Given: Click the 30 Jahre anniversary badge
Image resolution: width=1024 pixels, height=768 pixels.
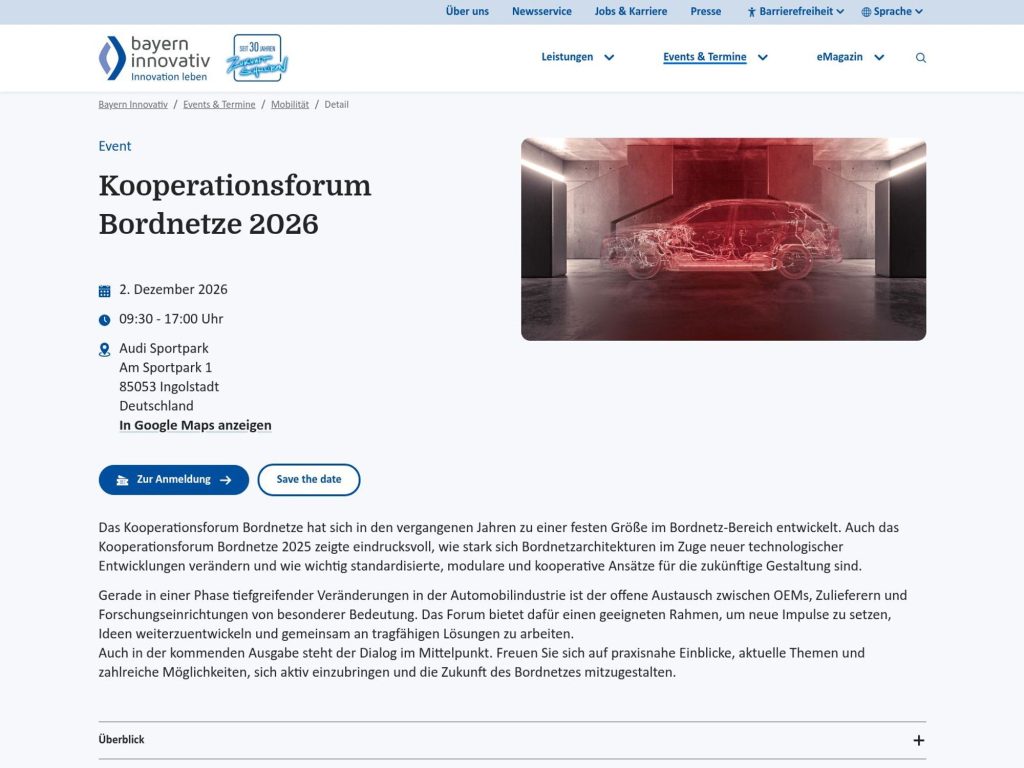Looking at the screenshot, I should coord(257,57).
